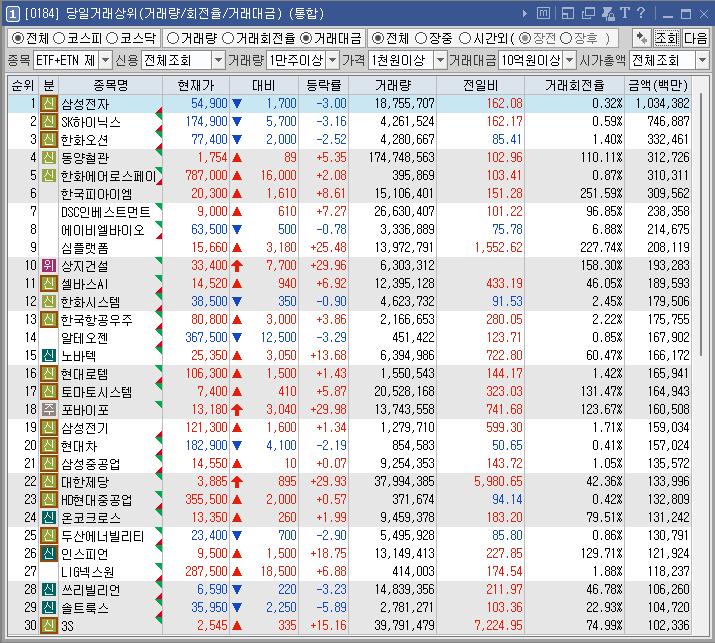Open the 종목 ETF+ETN 제 dropdown
Screen dimensions: 715x643
(105, 60)
